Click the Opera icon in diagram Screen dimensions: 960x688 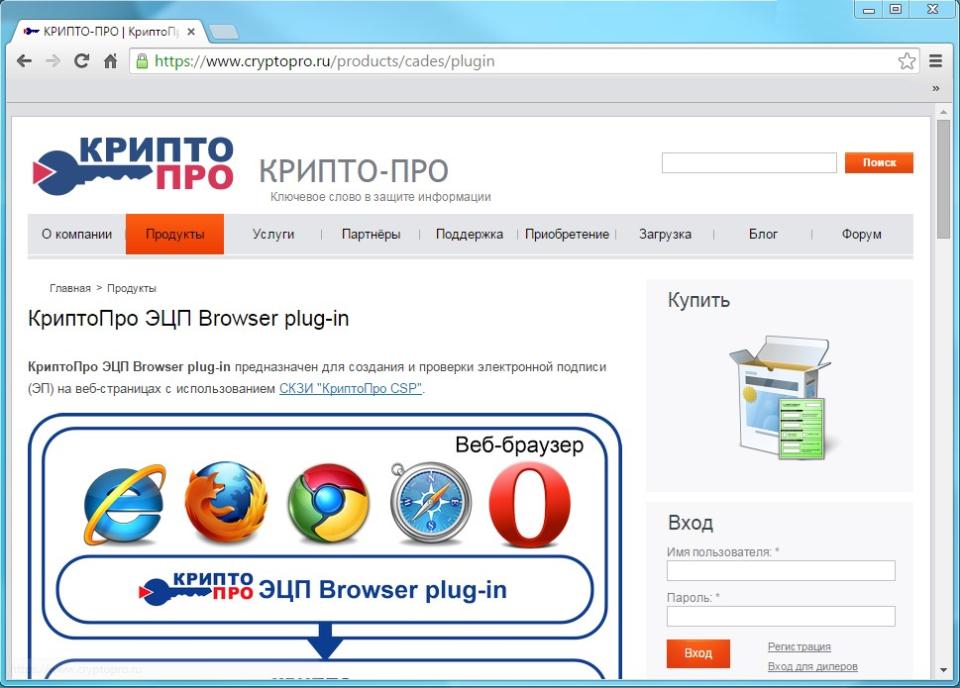pos(530,504)
